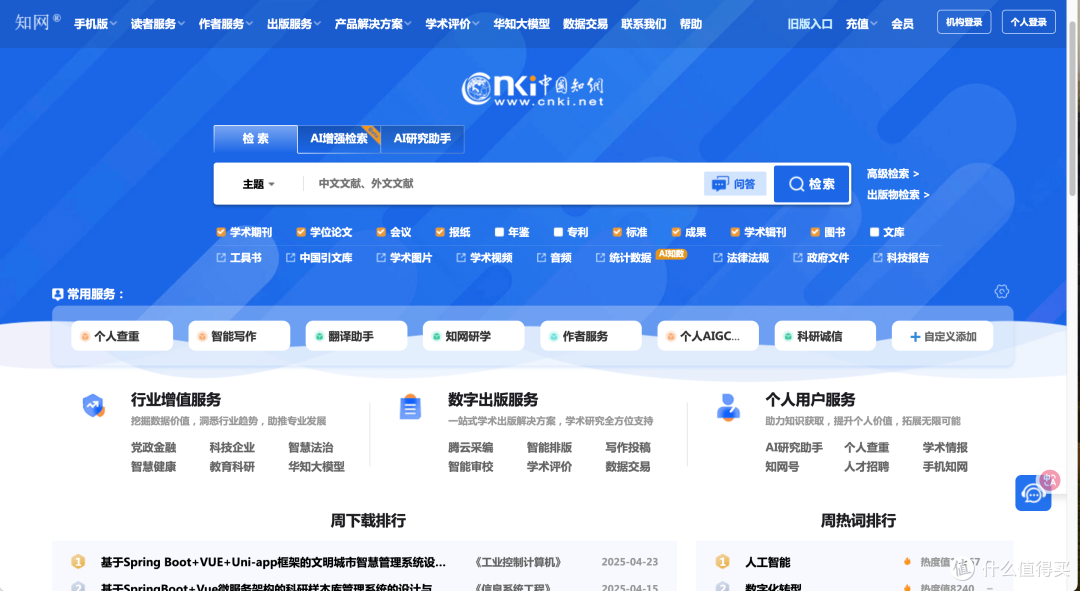Click the CNKI logo at top center

tap(532, 89)
